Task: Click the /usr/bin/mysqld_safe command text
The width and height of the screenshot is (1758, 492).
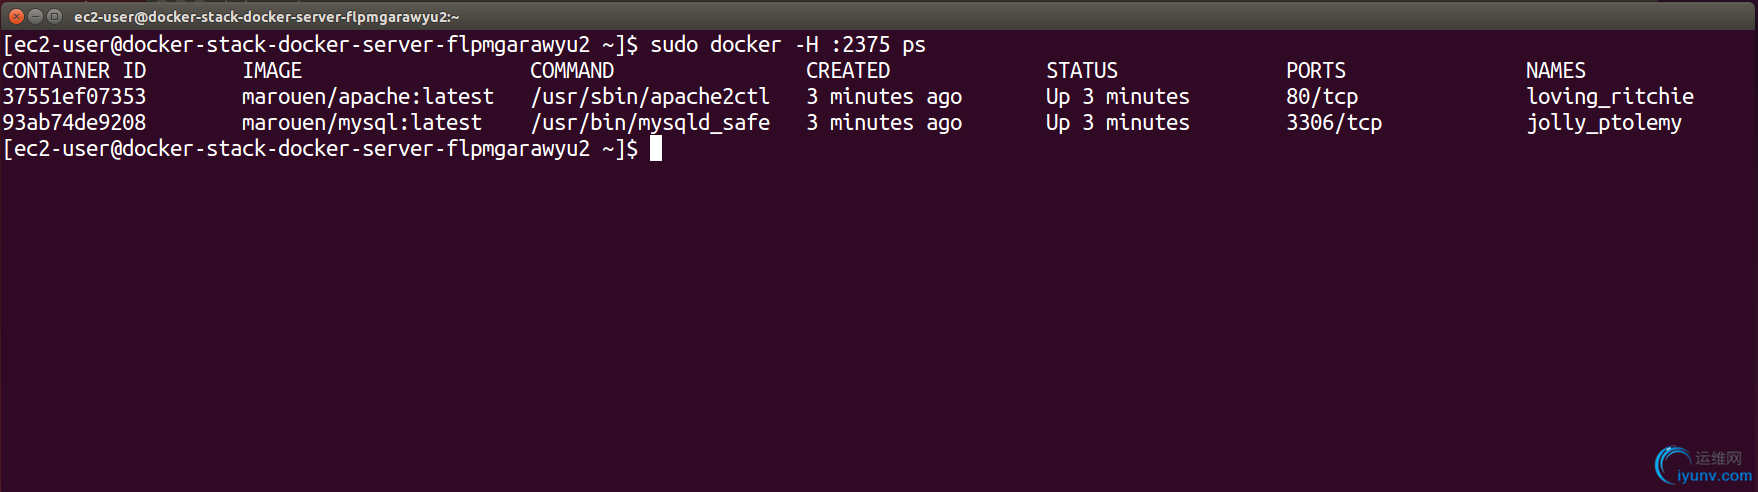Action: tap(650, 123)
